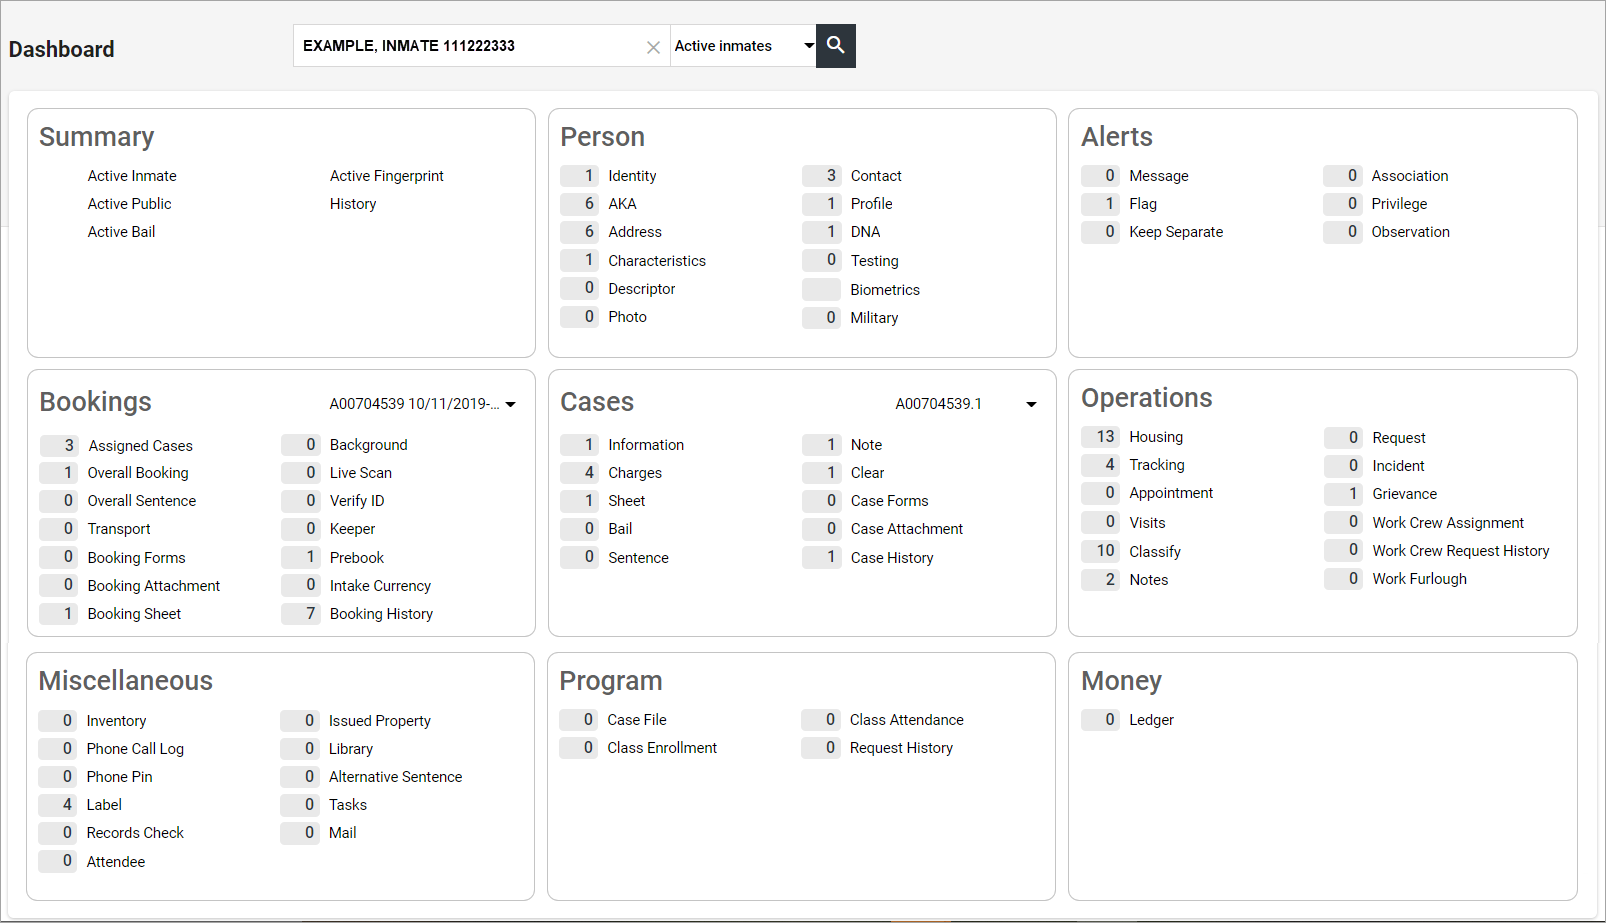Select Records Check

coord(135,833)
